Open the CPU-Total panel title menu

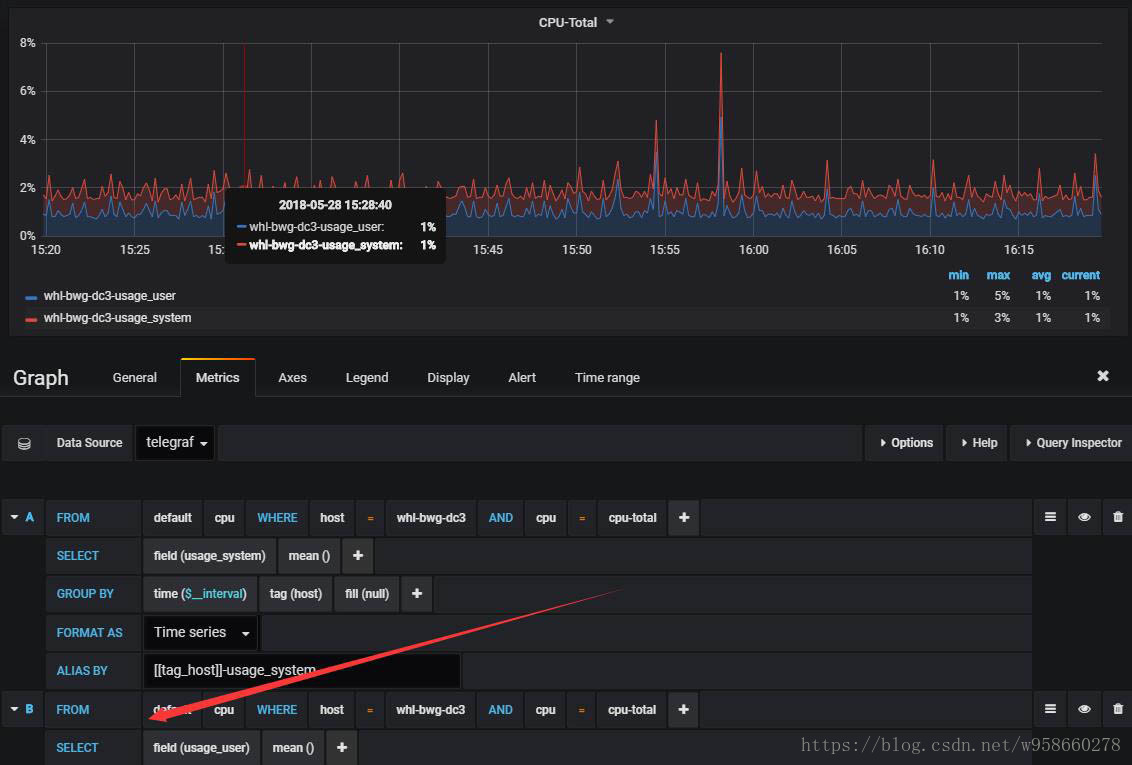pos(576,22)
